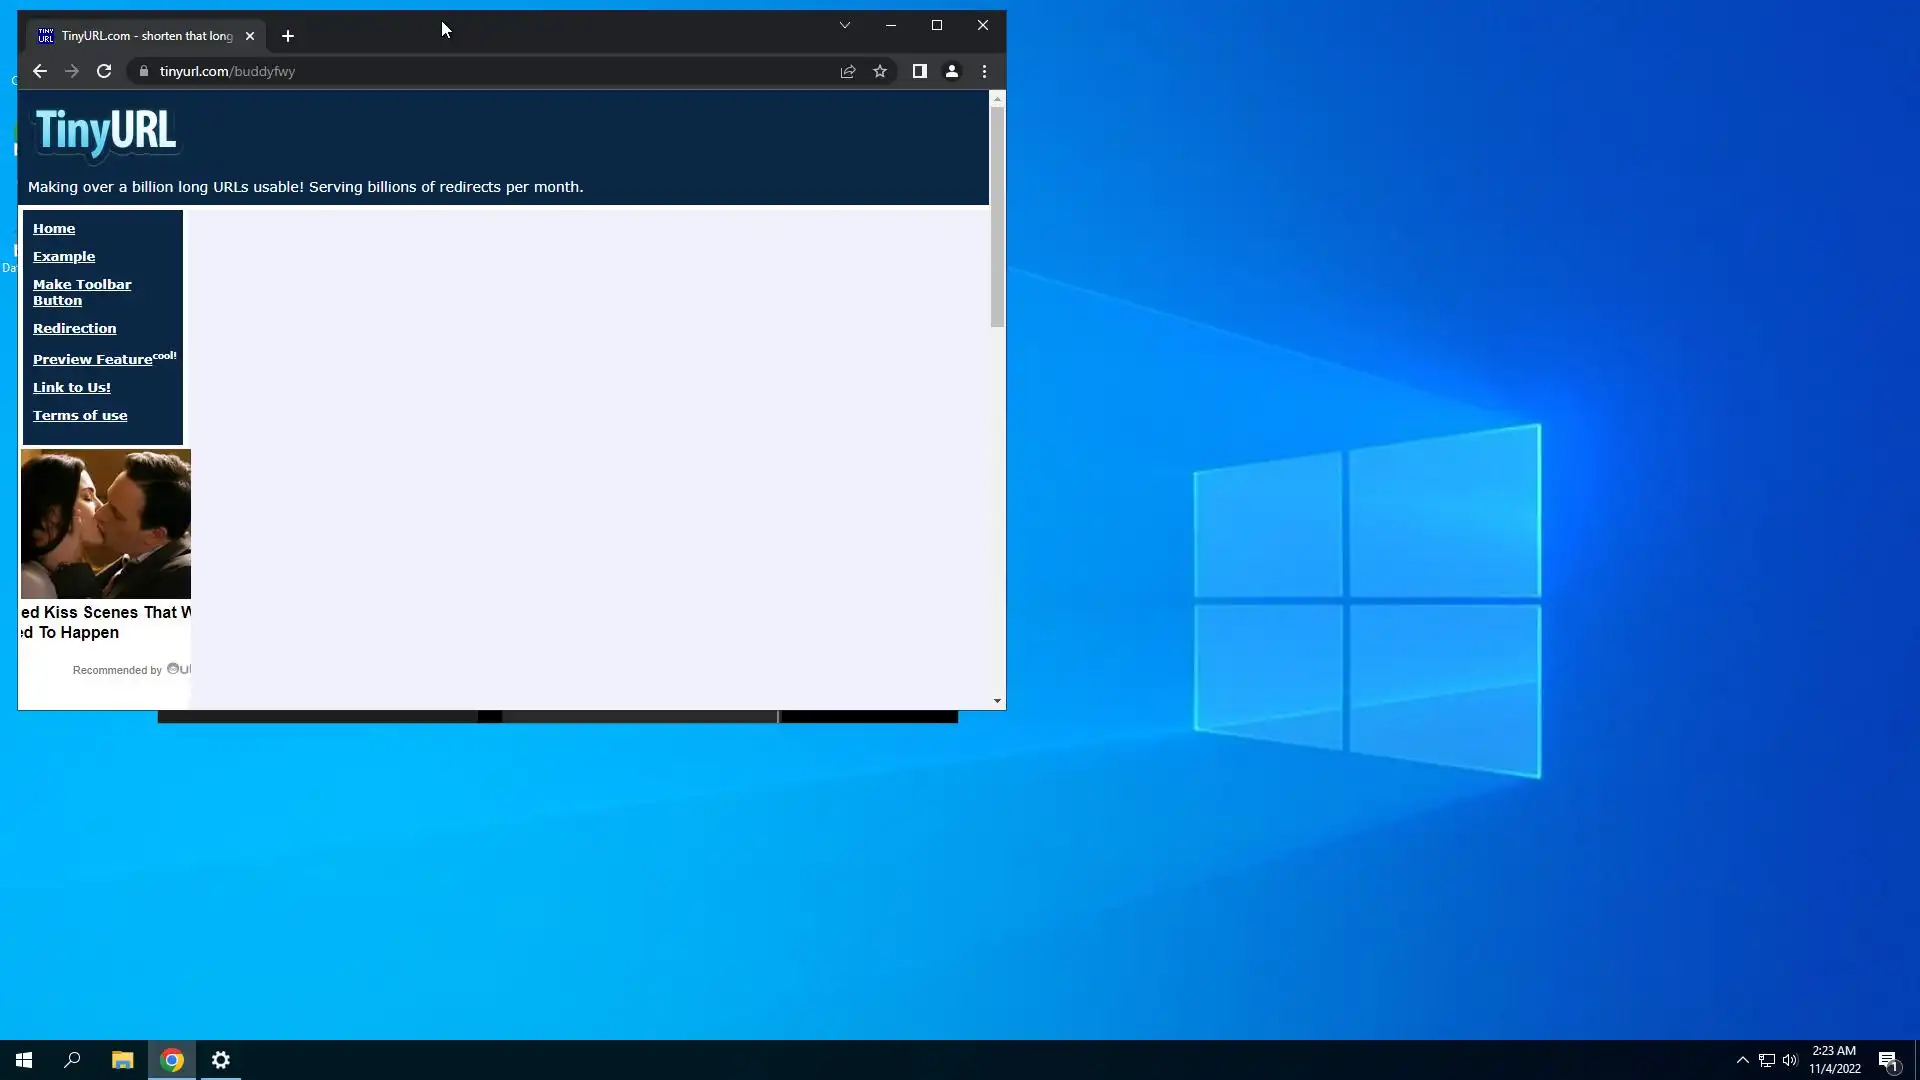Viewport: 1920px width, 1080px height.
Task: Open the Chrome three-dot menu
Action: (x=985, y=71)
